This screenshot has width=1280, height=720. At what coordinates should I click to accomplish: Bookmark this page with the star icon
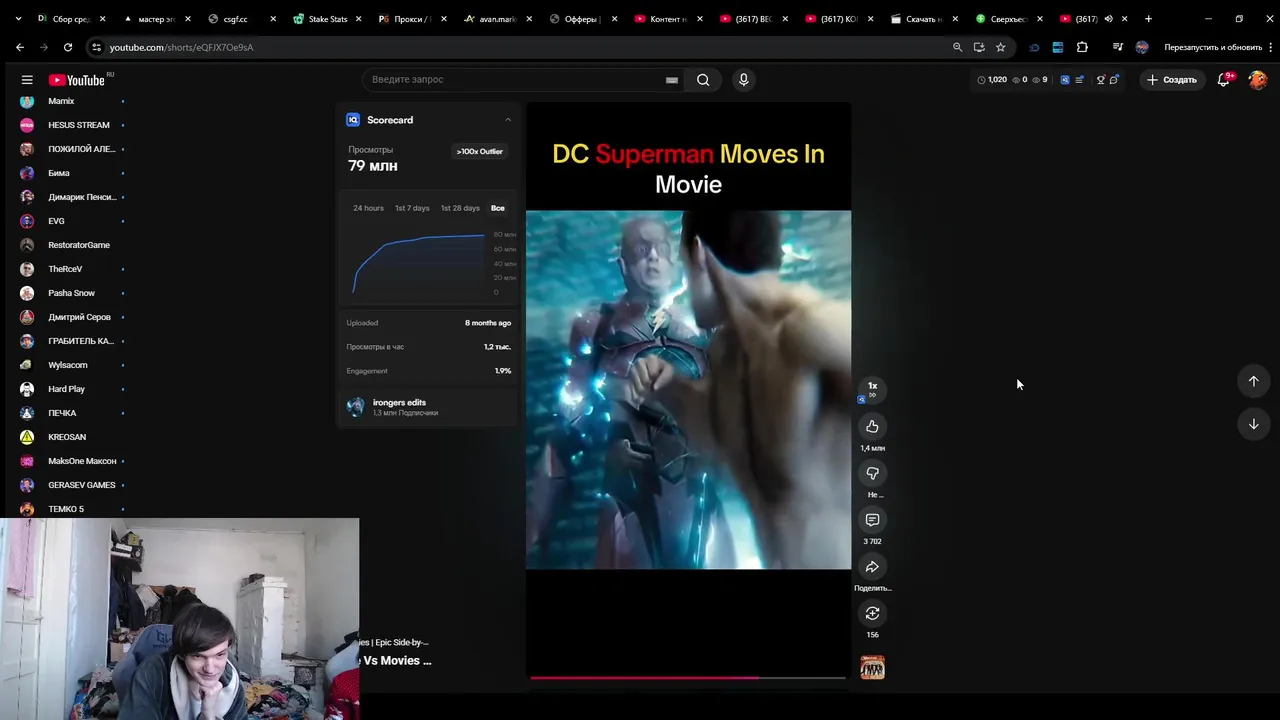click(1000, 47)
